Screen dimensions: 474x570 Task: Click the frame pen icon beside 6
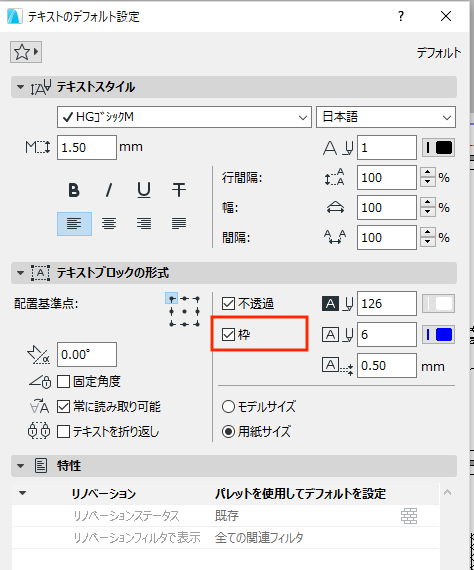[338, 334]
